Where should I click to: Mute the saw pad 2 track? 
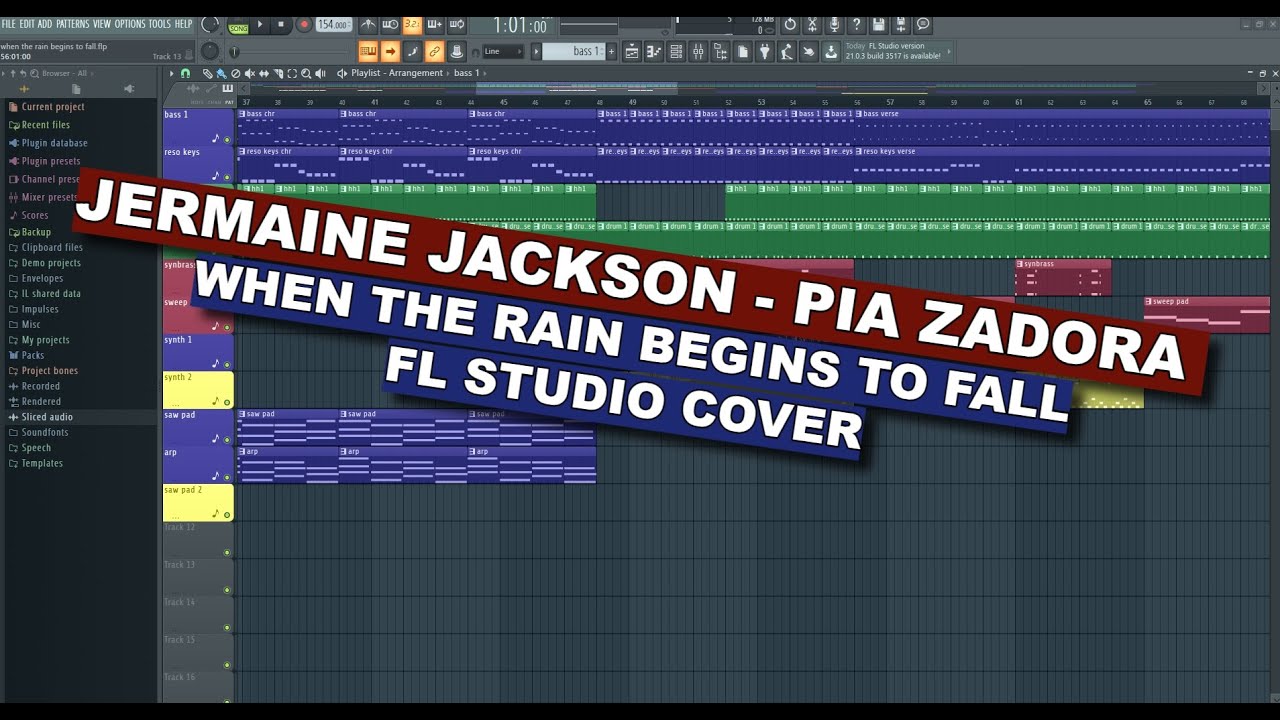tap(227, 514)
